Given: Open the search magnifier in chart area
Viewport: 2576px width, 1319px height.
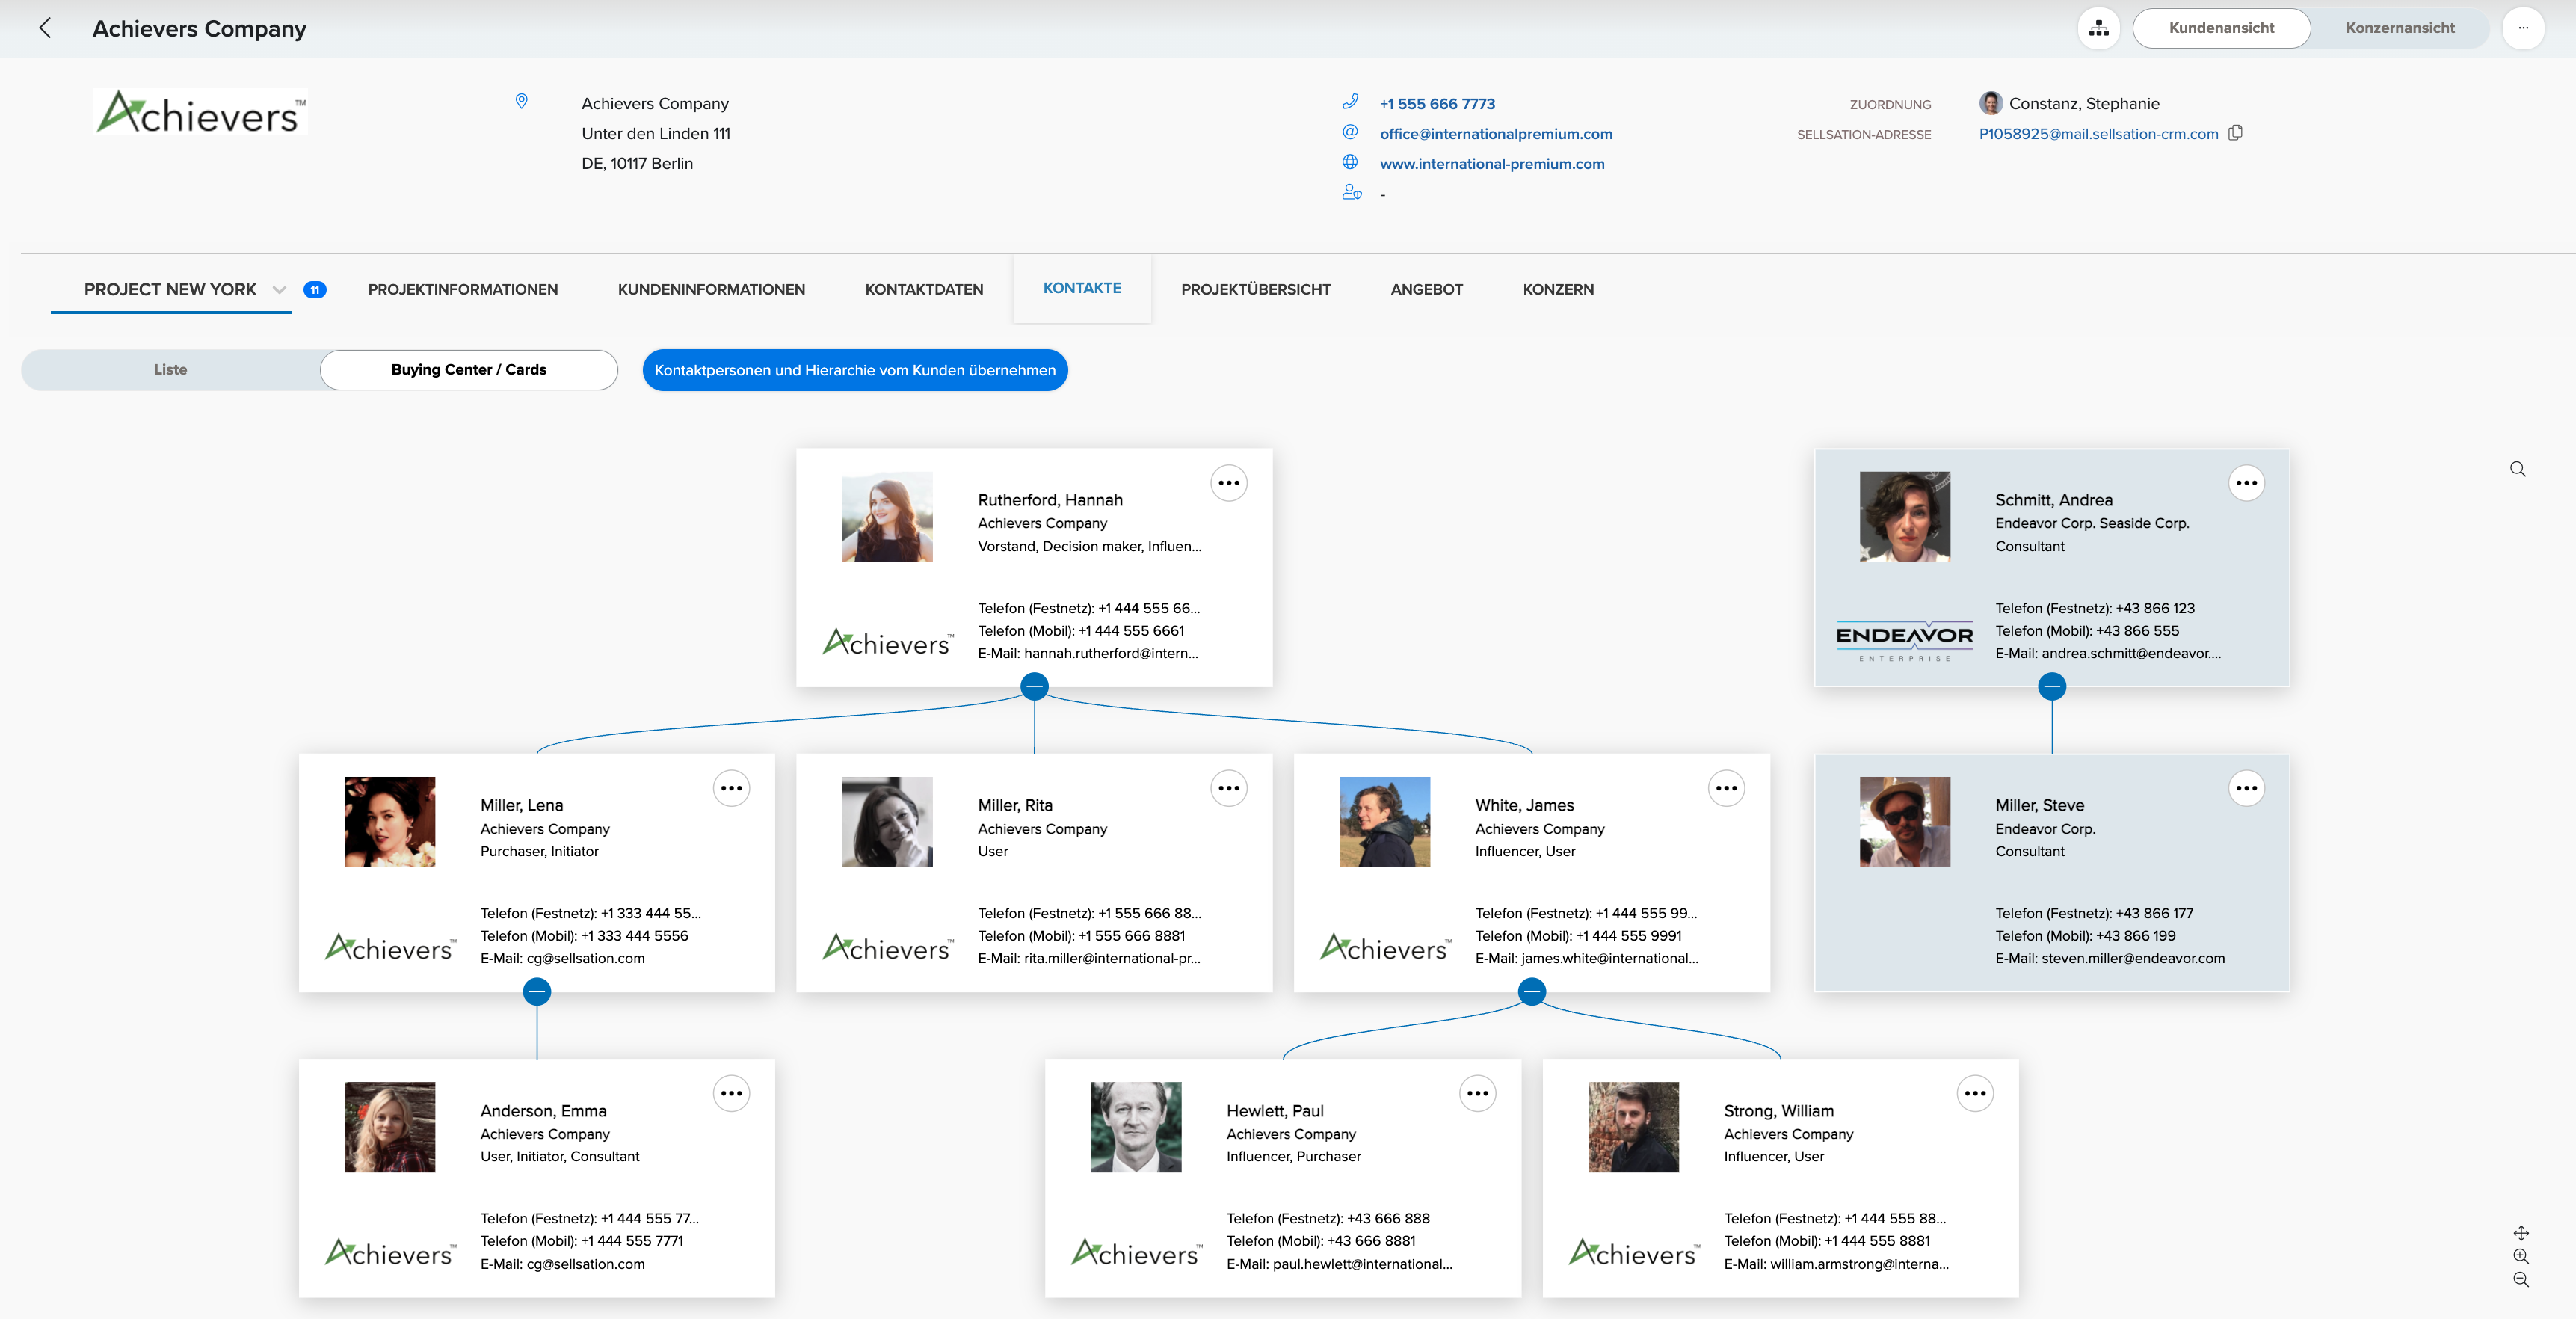Looking at the screenshot, I should 2518,469.
